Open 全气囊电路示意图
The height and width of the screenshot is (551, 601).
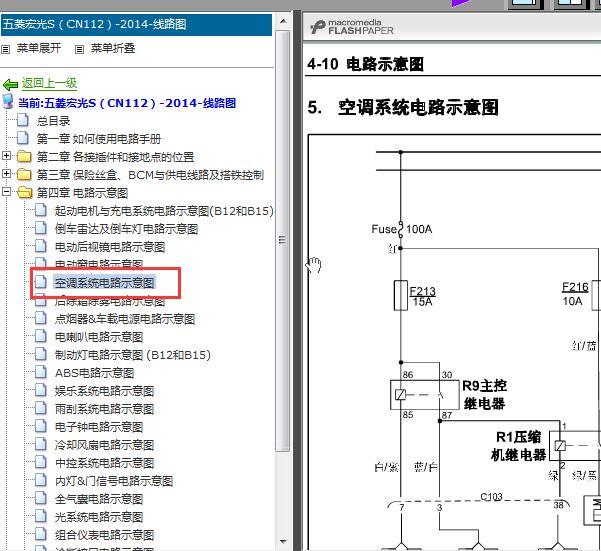click(99, 499)
